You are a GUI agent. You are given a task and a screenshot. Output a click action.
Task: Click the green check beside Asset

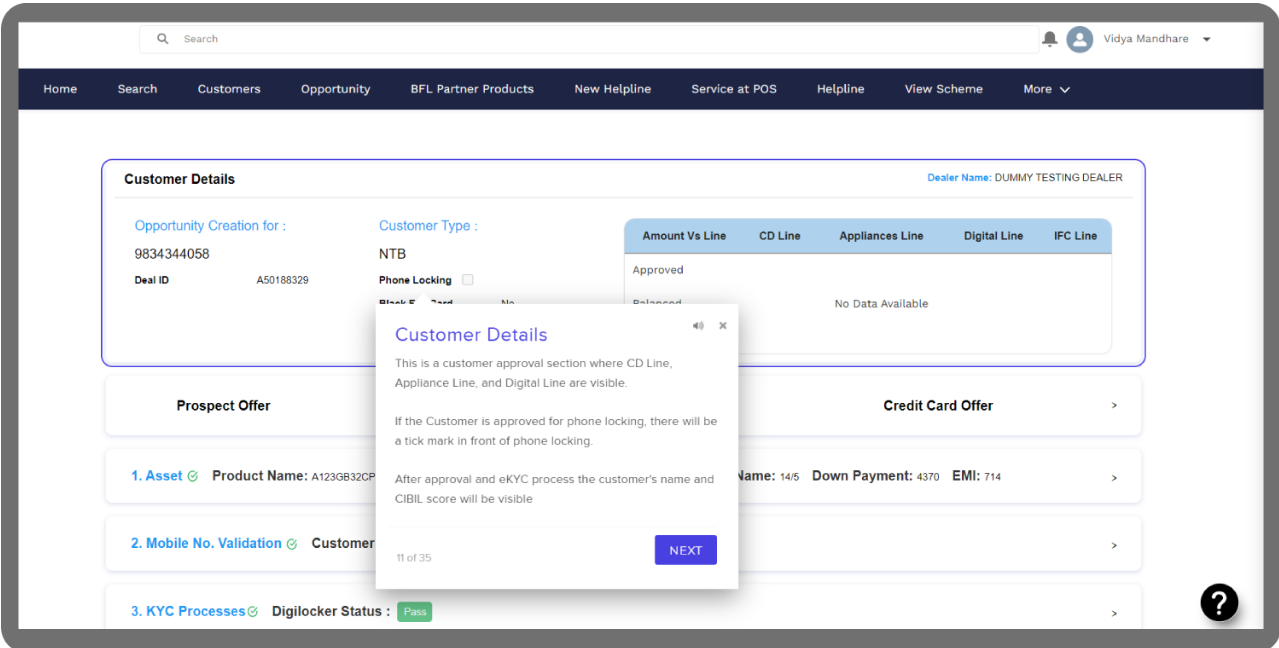(x=192, y=477)
